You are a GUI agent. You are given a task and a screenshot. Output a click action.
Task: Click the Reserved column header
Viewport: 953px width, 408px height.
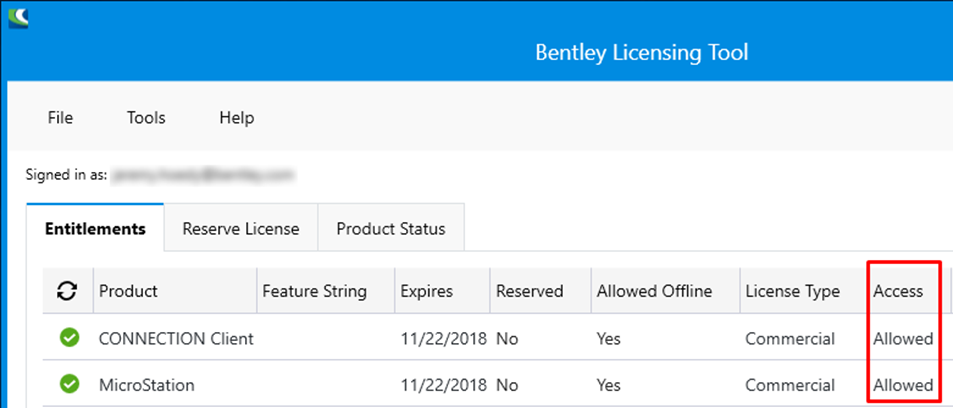529,291
